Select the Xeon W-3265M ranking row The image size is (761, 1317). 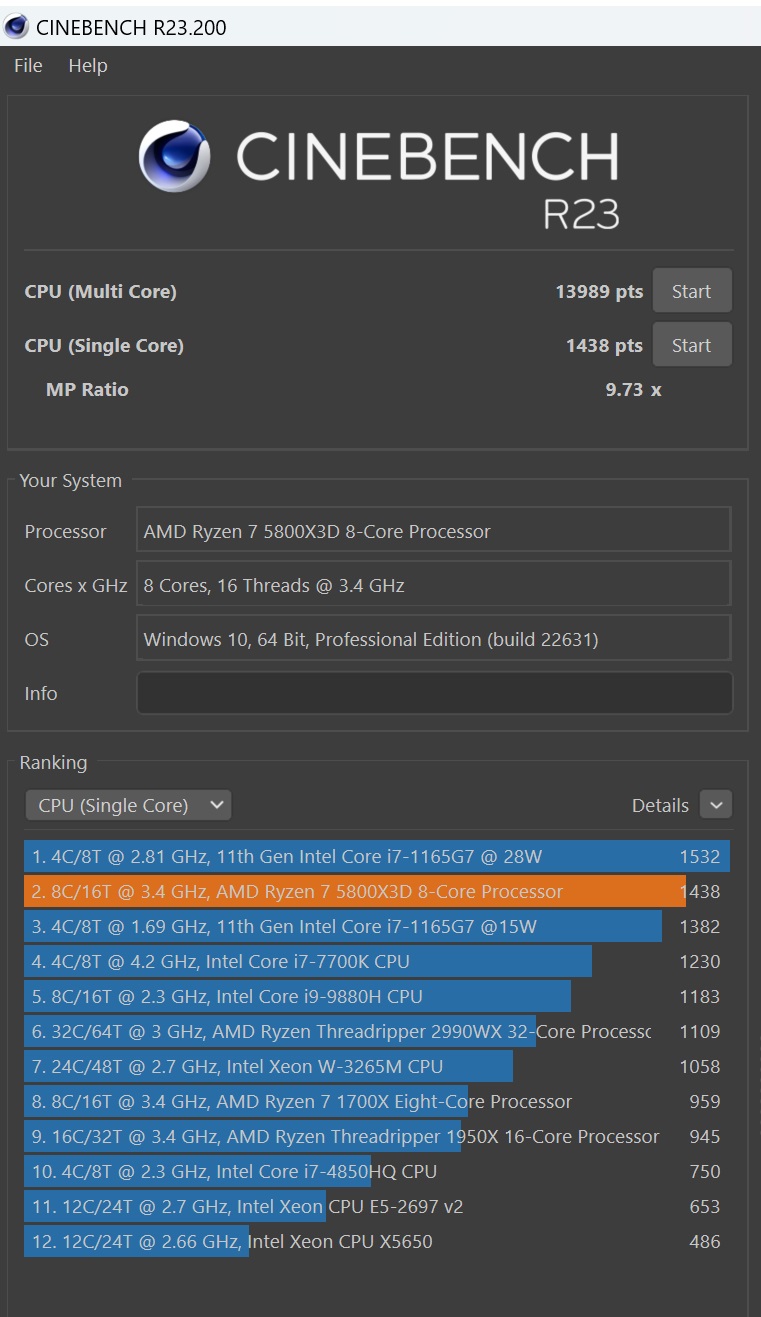(x=377, y=1067)
